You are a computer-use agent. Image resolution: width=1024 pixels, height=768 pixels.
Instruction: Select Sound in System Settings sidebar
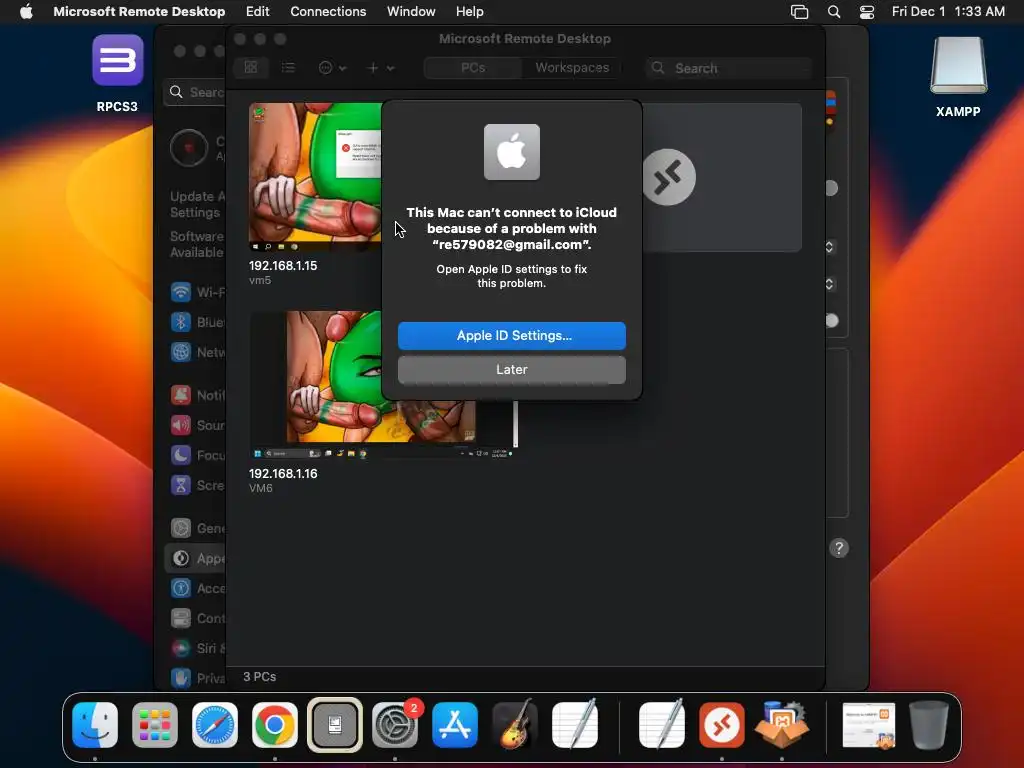(197, 425)
